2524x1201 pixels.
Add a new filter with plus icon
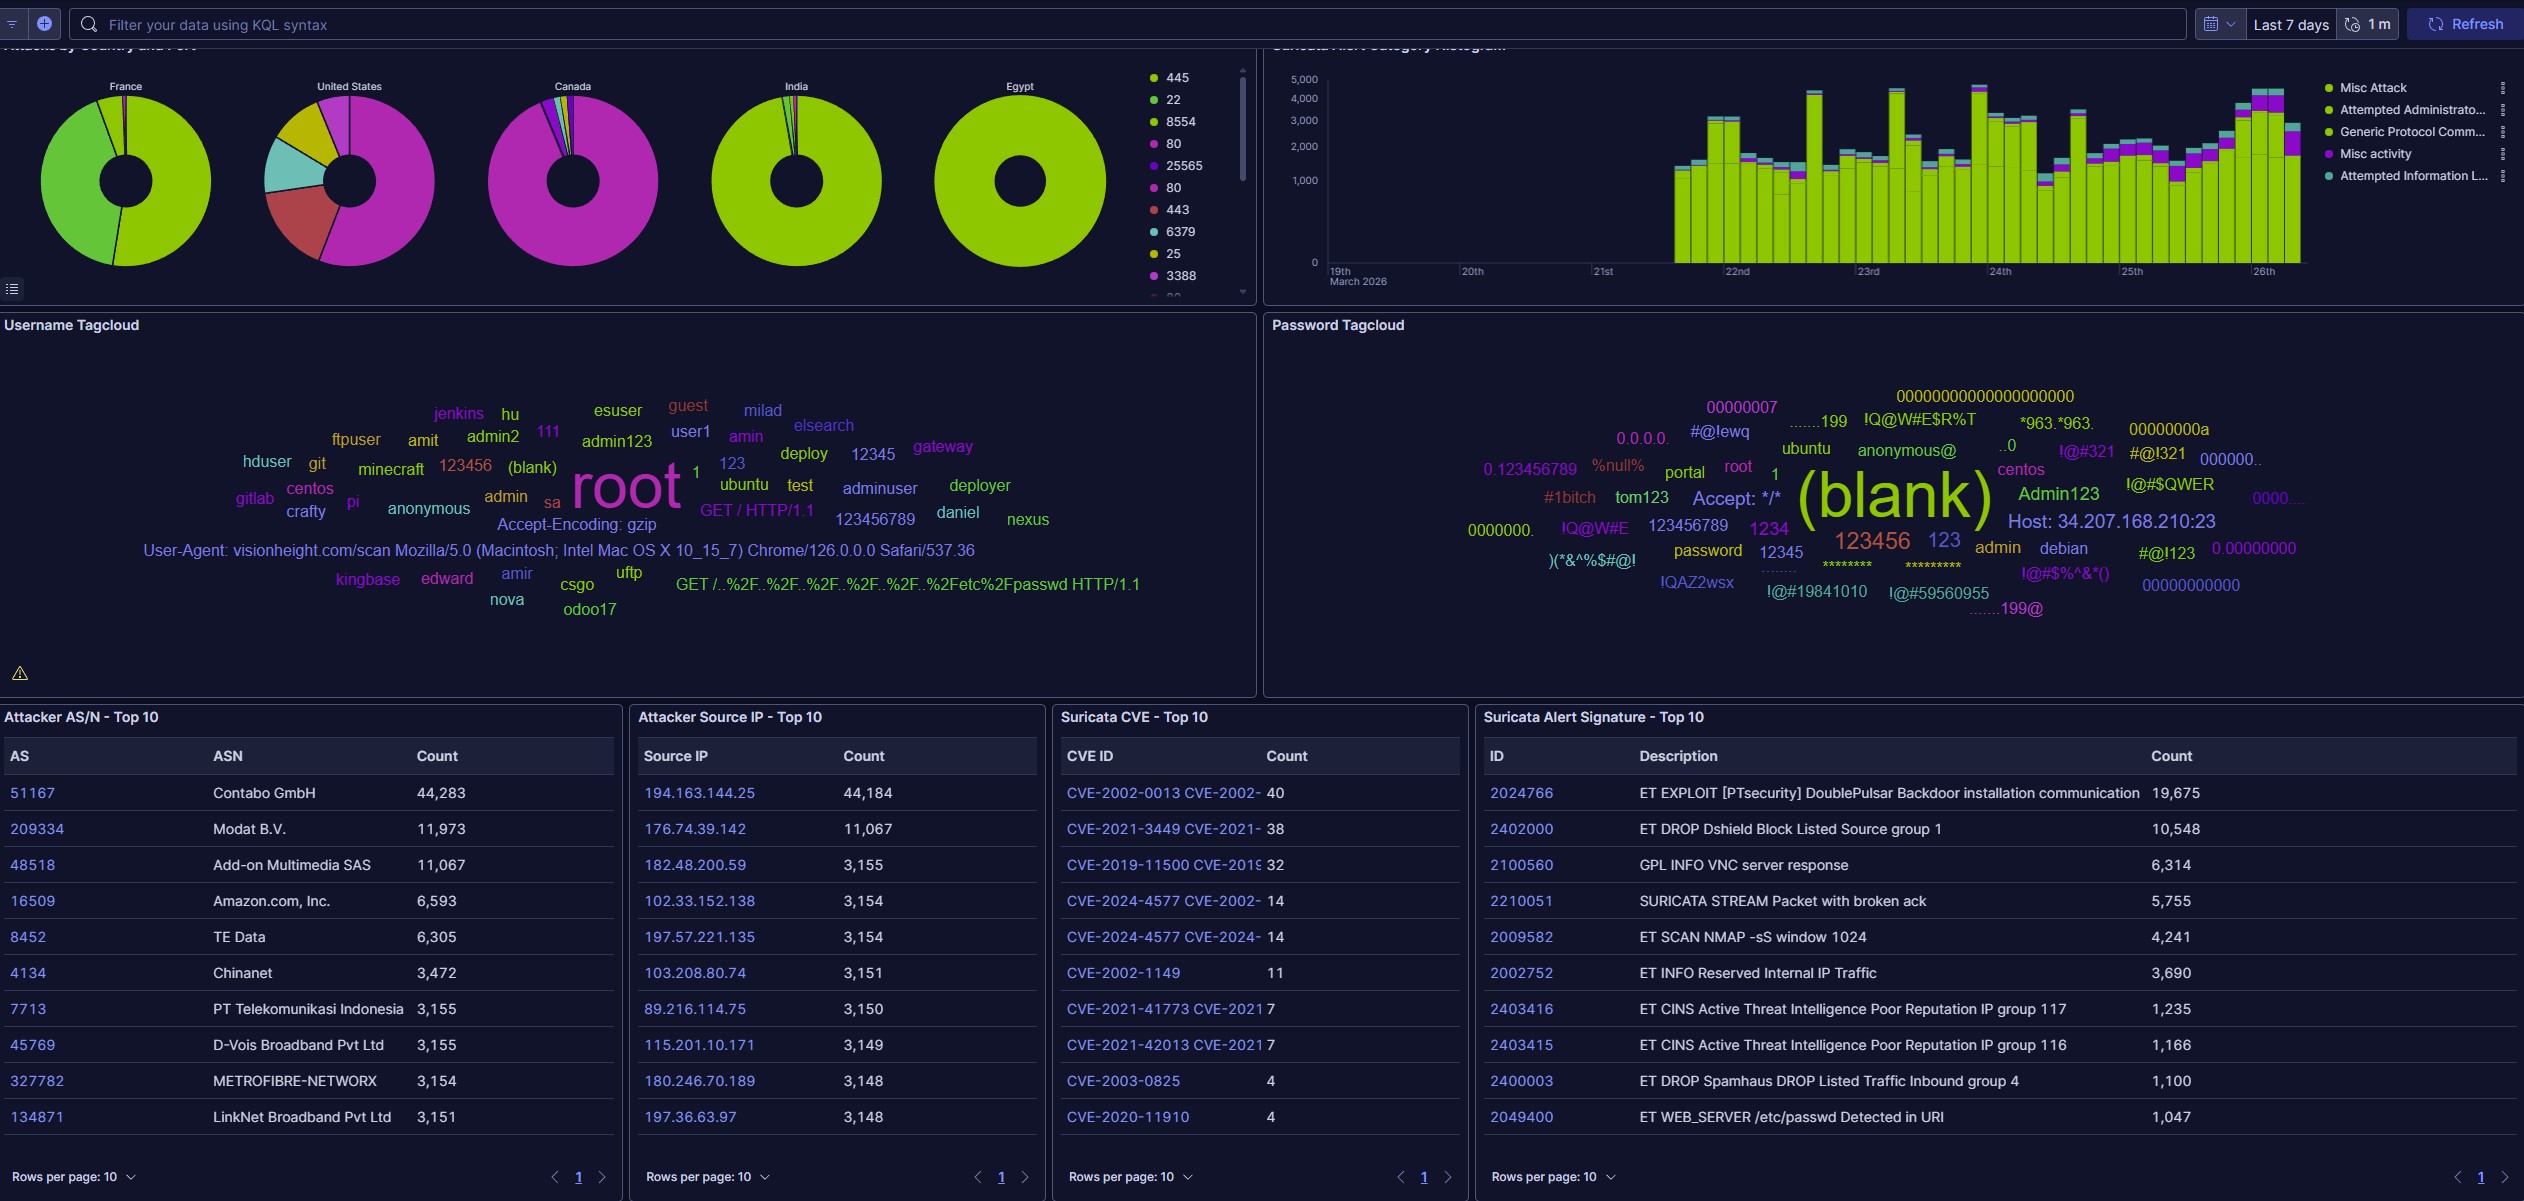(44, 24)
